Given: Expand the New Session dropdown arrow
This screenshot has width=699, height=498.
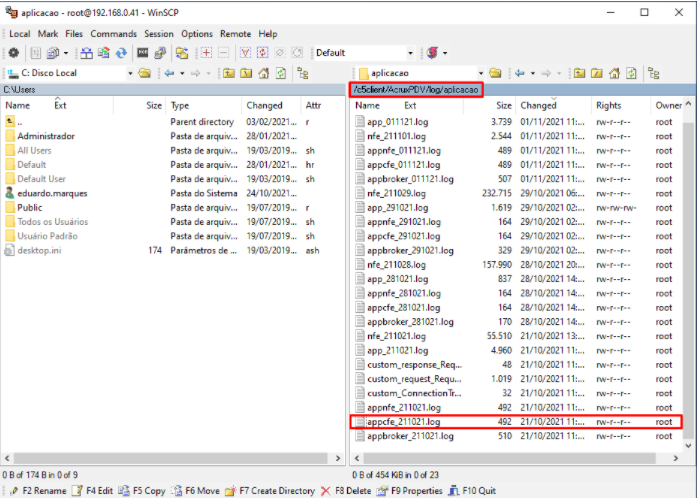Looking at the screenshot, I should click(445, 54).
